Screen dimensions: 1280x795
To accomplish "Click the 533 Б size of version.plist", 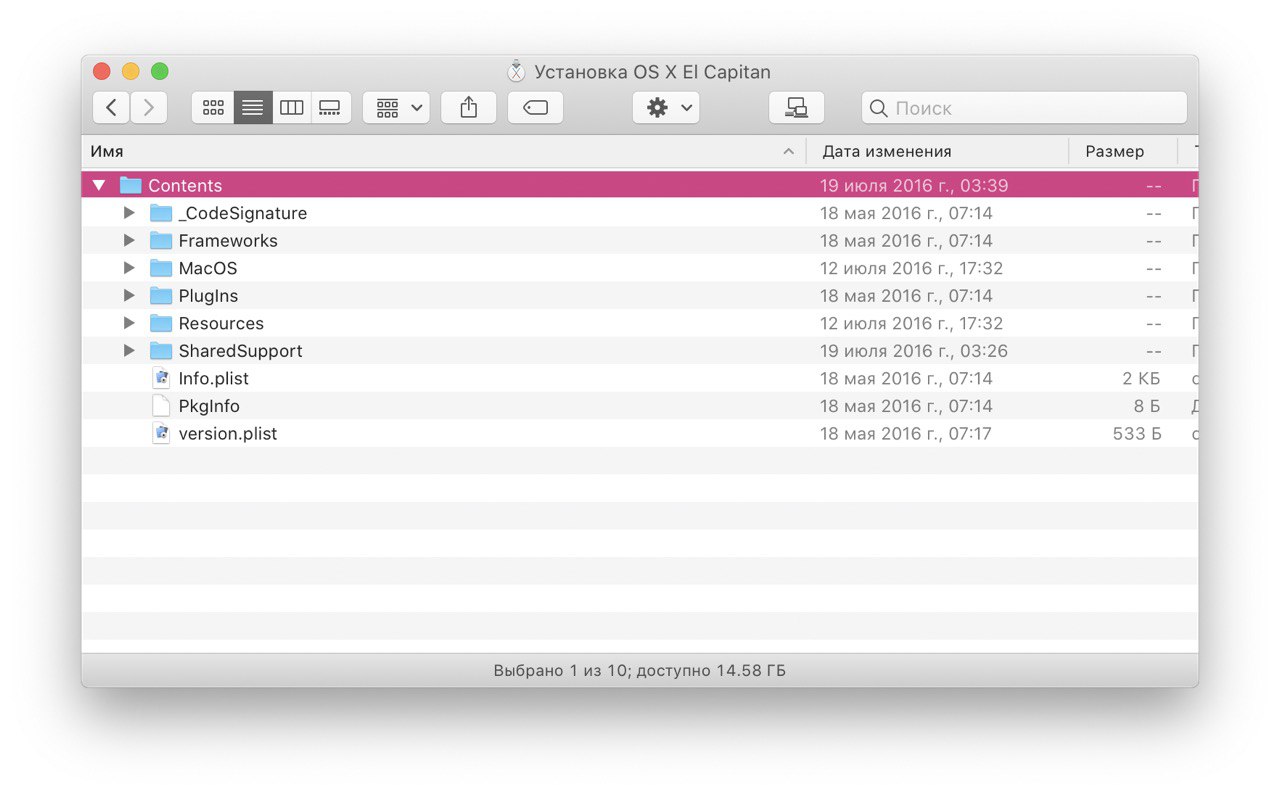I will pos(1137,433).
